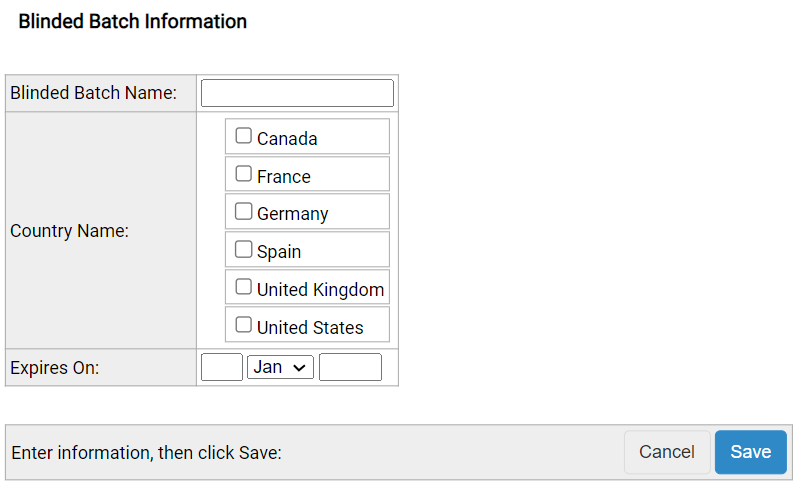The height and width of the screenshot is (489, 802).
Task: Enable the France country checkbox
Action: tap(243, 174)
